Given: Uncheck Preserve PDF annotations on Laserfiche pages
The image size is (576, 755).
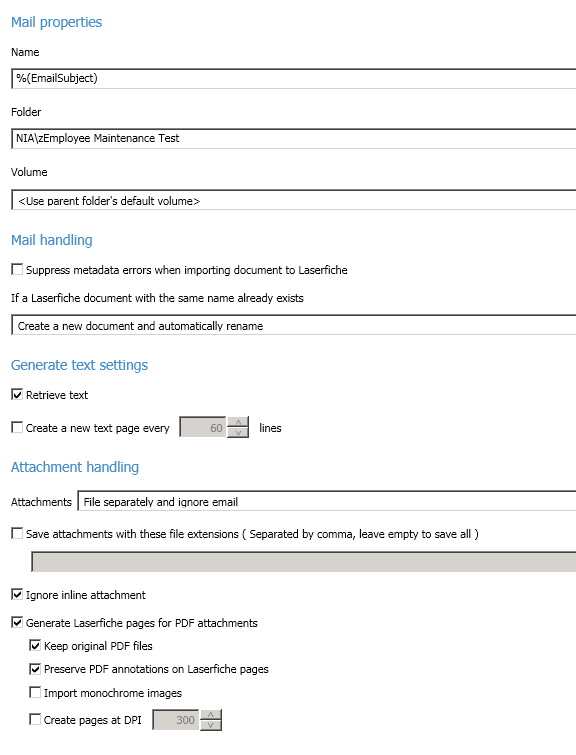Looking at the screenshot, I should [35, 668].
